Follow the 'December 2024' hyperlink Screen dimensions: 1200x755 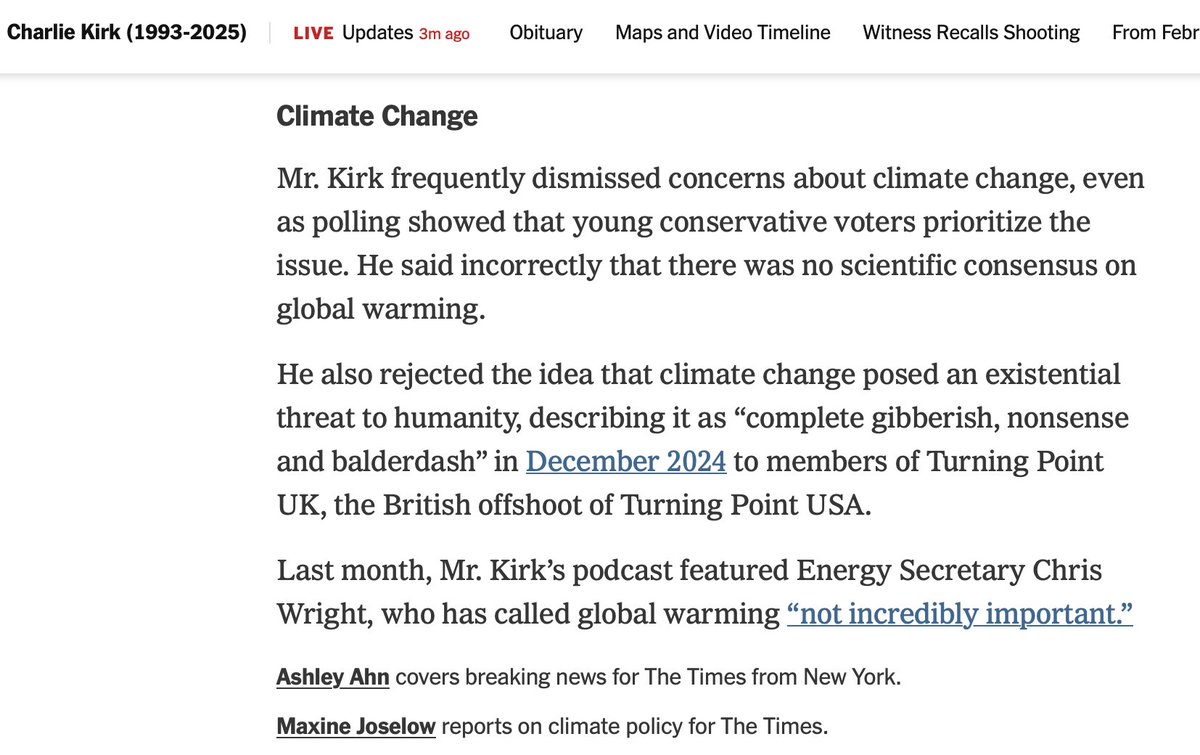click(x=625, y=462)
